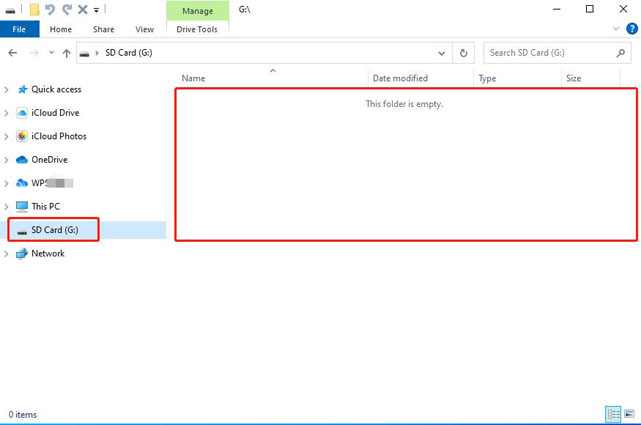The width and height of the screenshot is (641, 425).
Task: Click the undo icon in title bar
Action: click(x=50, y=9)
